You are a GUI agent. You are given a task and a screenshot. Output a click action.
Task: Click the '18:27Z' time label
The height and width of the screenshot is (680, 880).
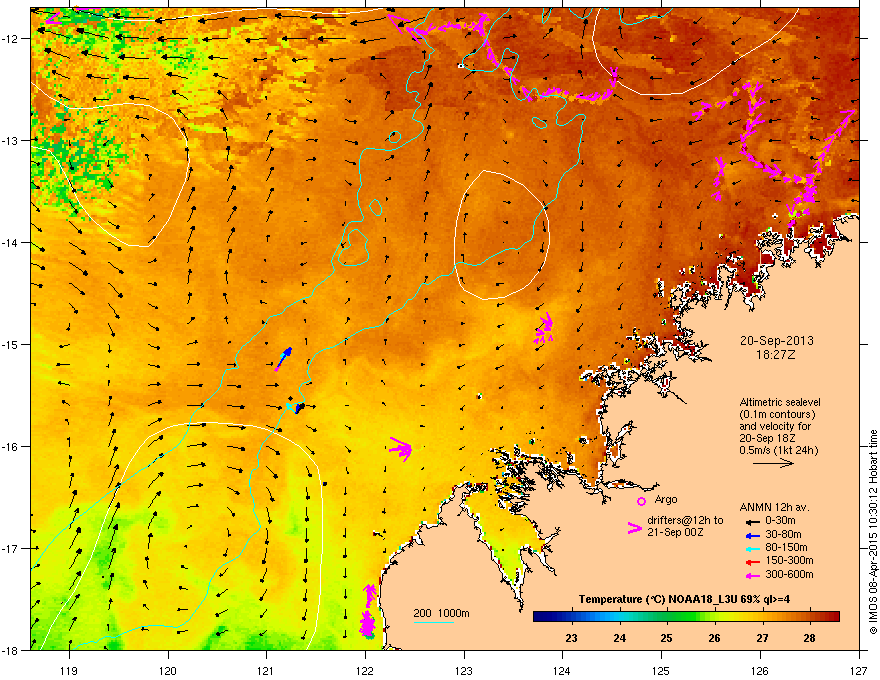(776, 355)
